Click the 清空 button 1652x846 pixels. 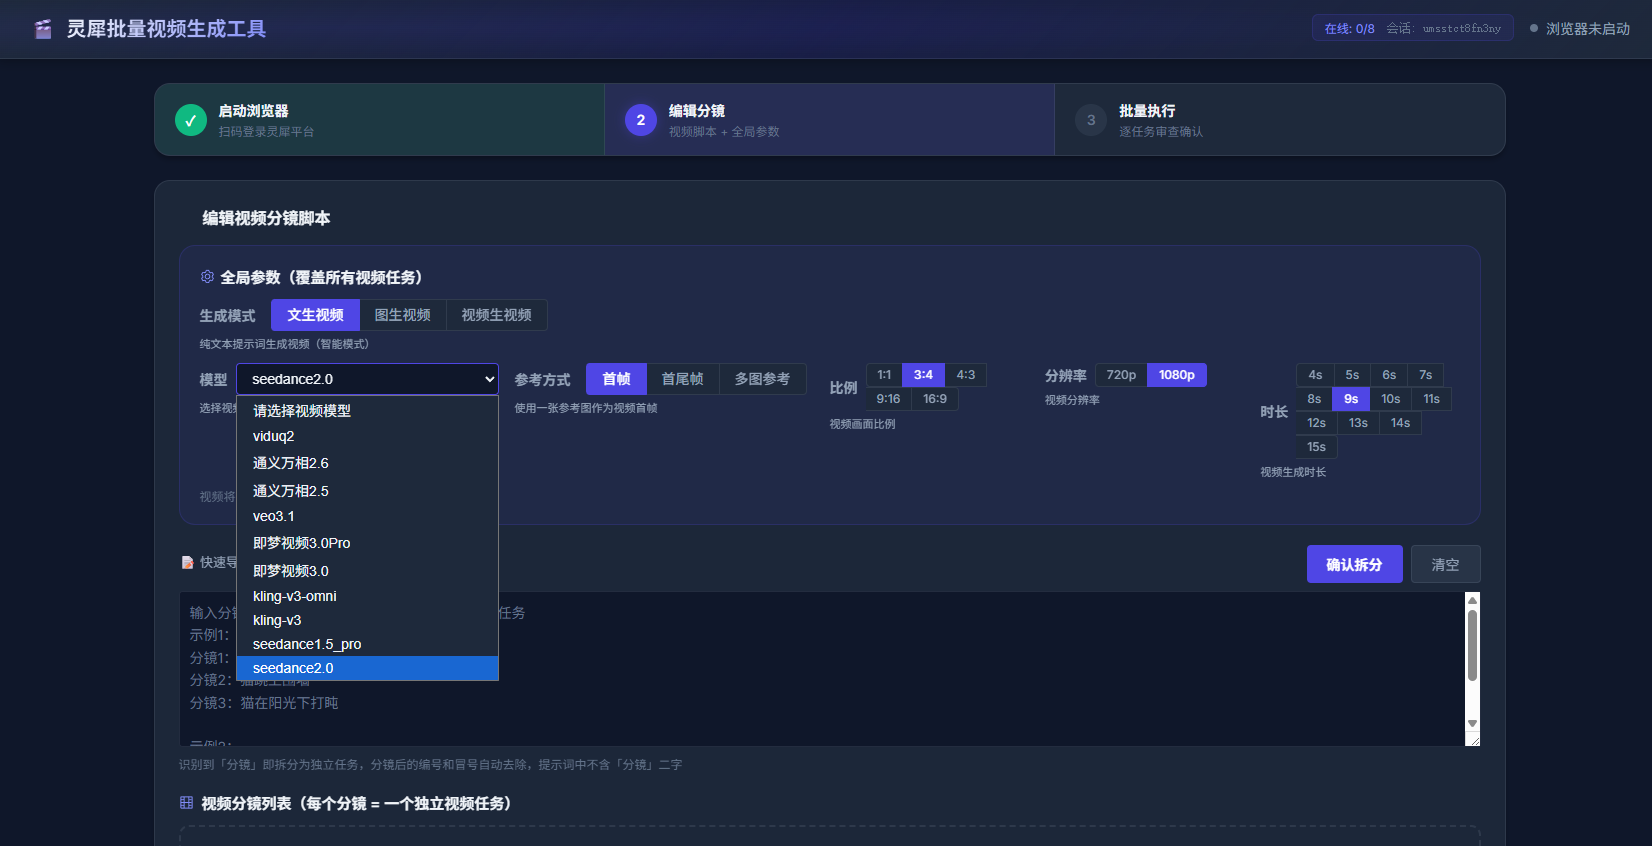[x=1445, y=564]
